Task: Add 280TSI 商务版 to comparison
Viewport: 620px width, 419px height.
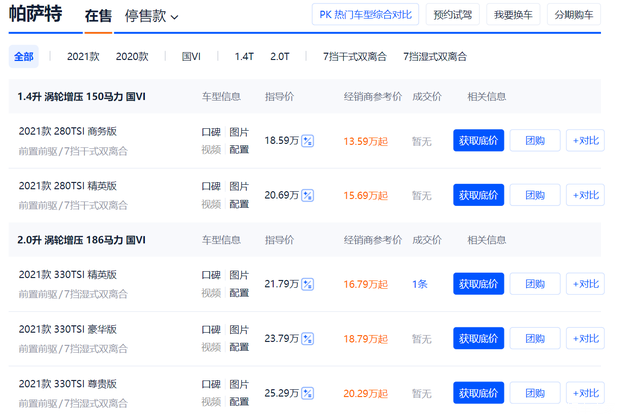Action: coord(585,140)
